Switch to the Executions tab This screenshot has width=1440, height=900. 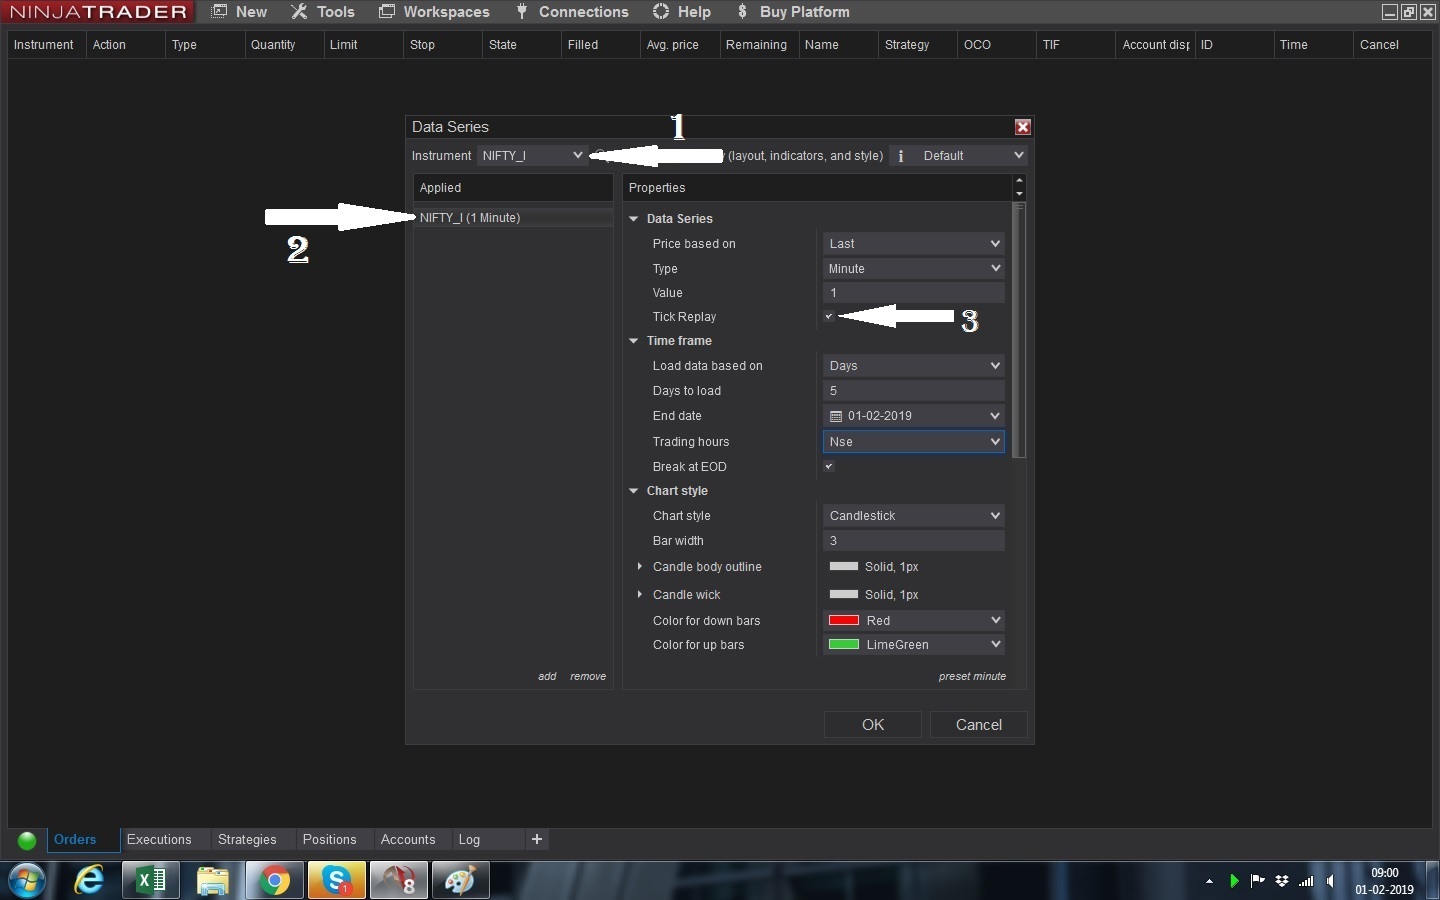pyautogui.click(x=159, y=840)
